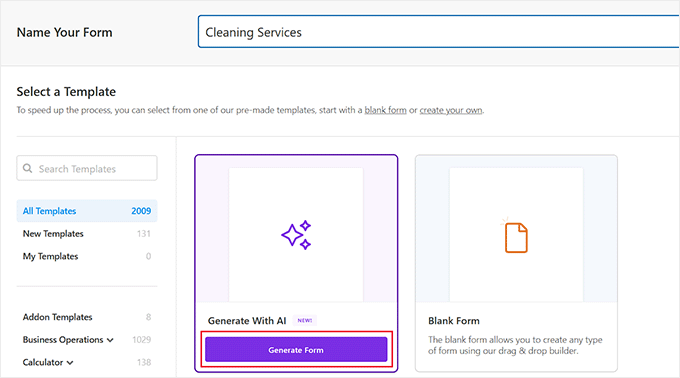Image resolution: width=680 pixels, height=378 pixels.
Task: Click the Generate With AI title
Action: coord(247,321)
